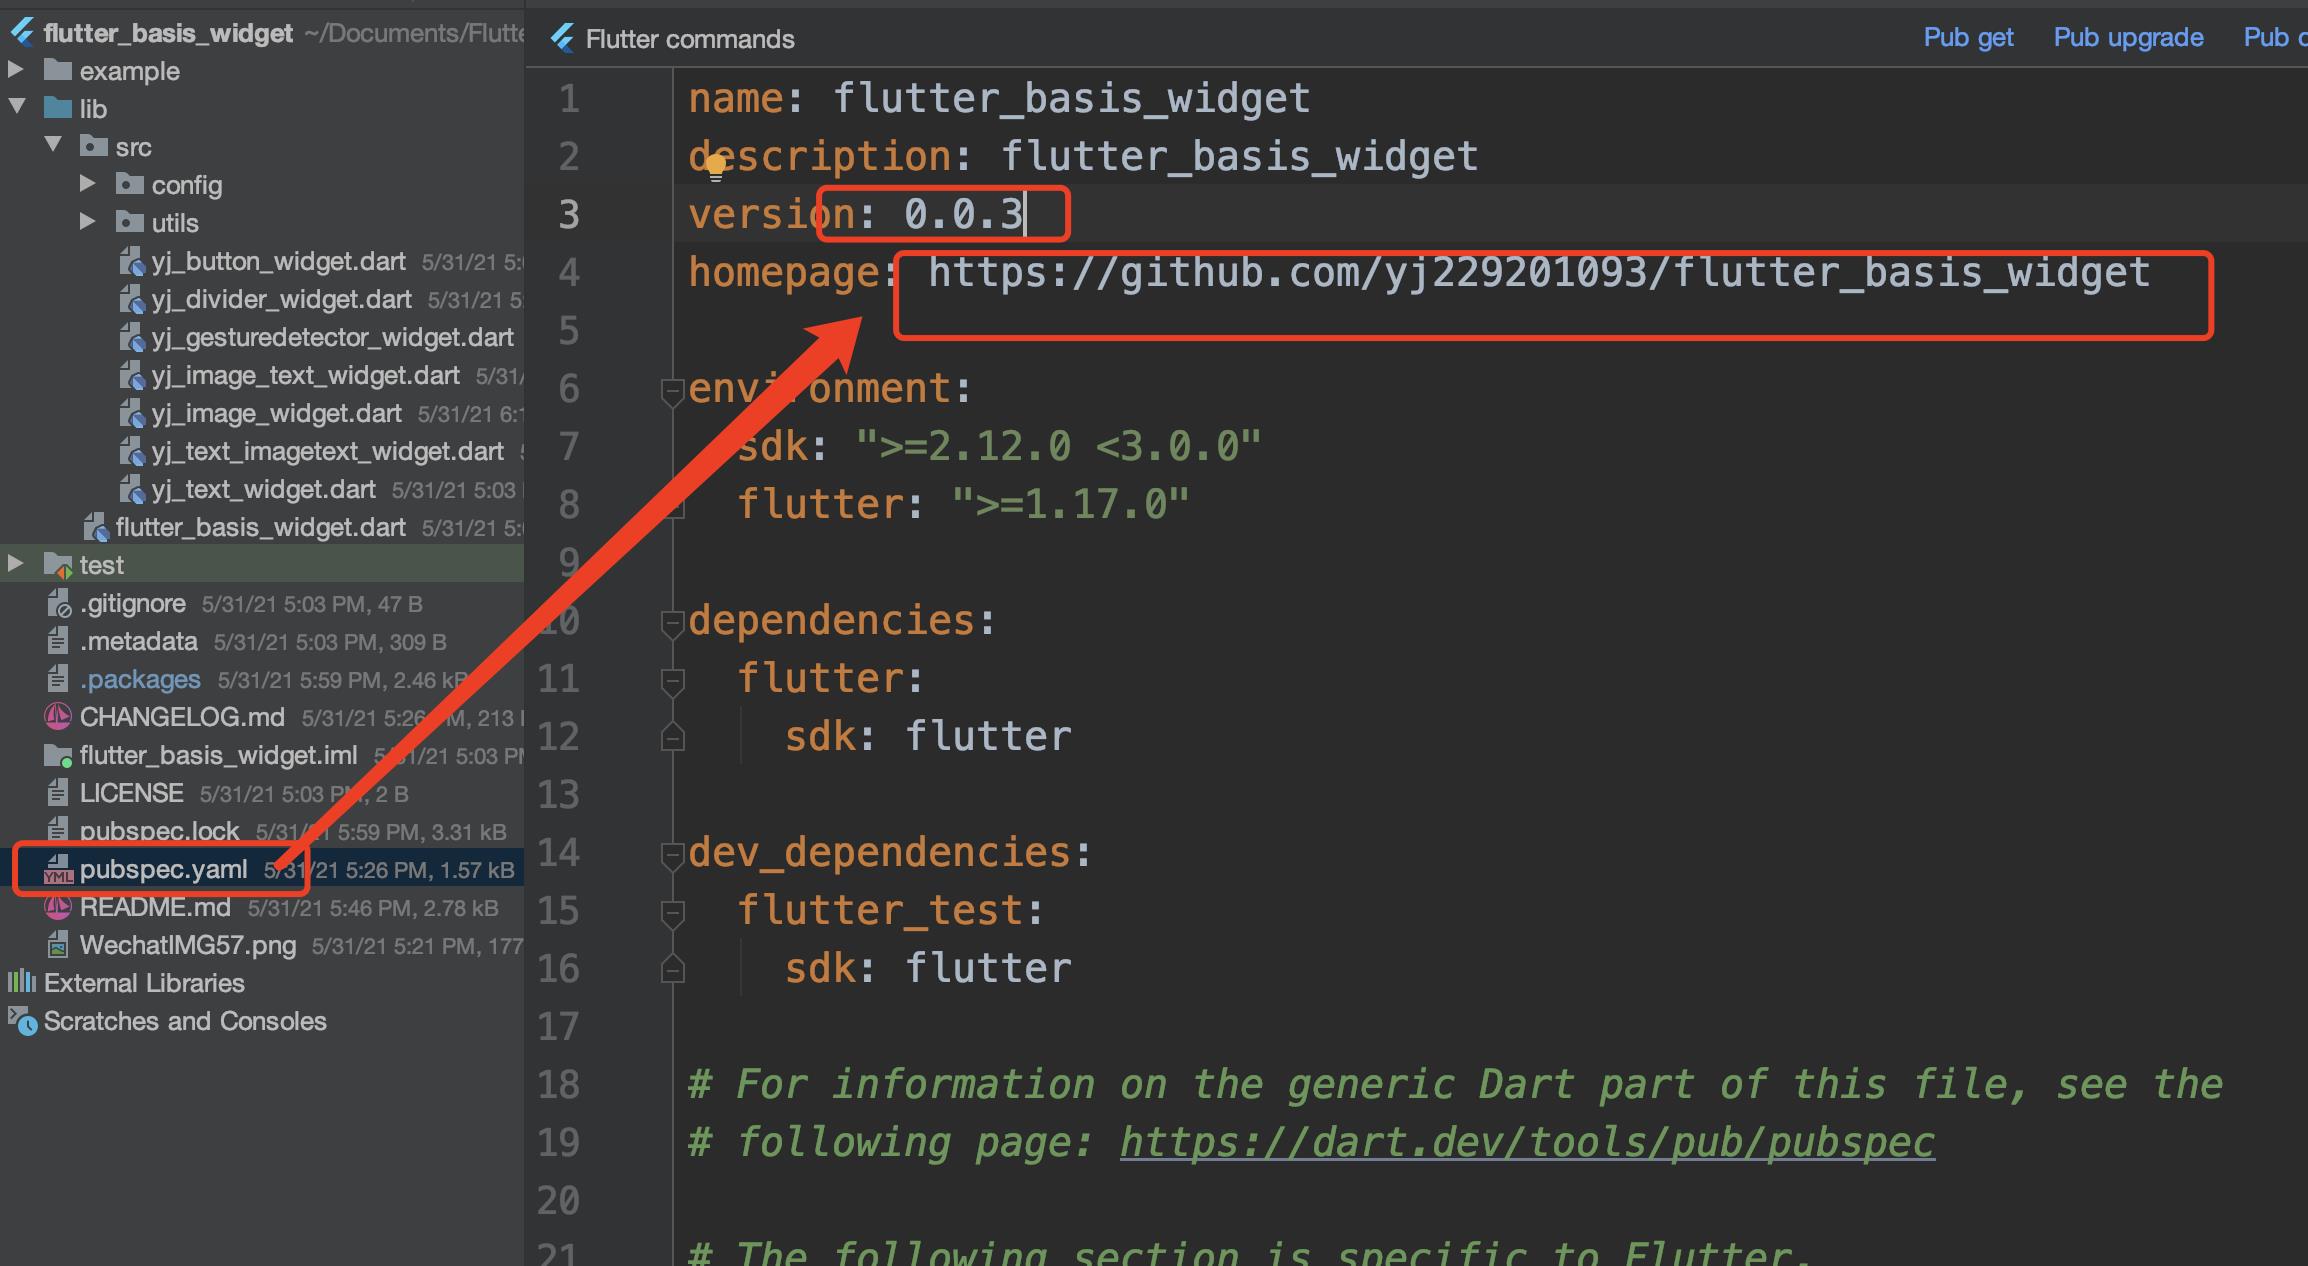Click the config folder icon

(x=130, y=184)
